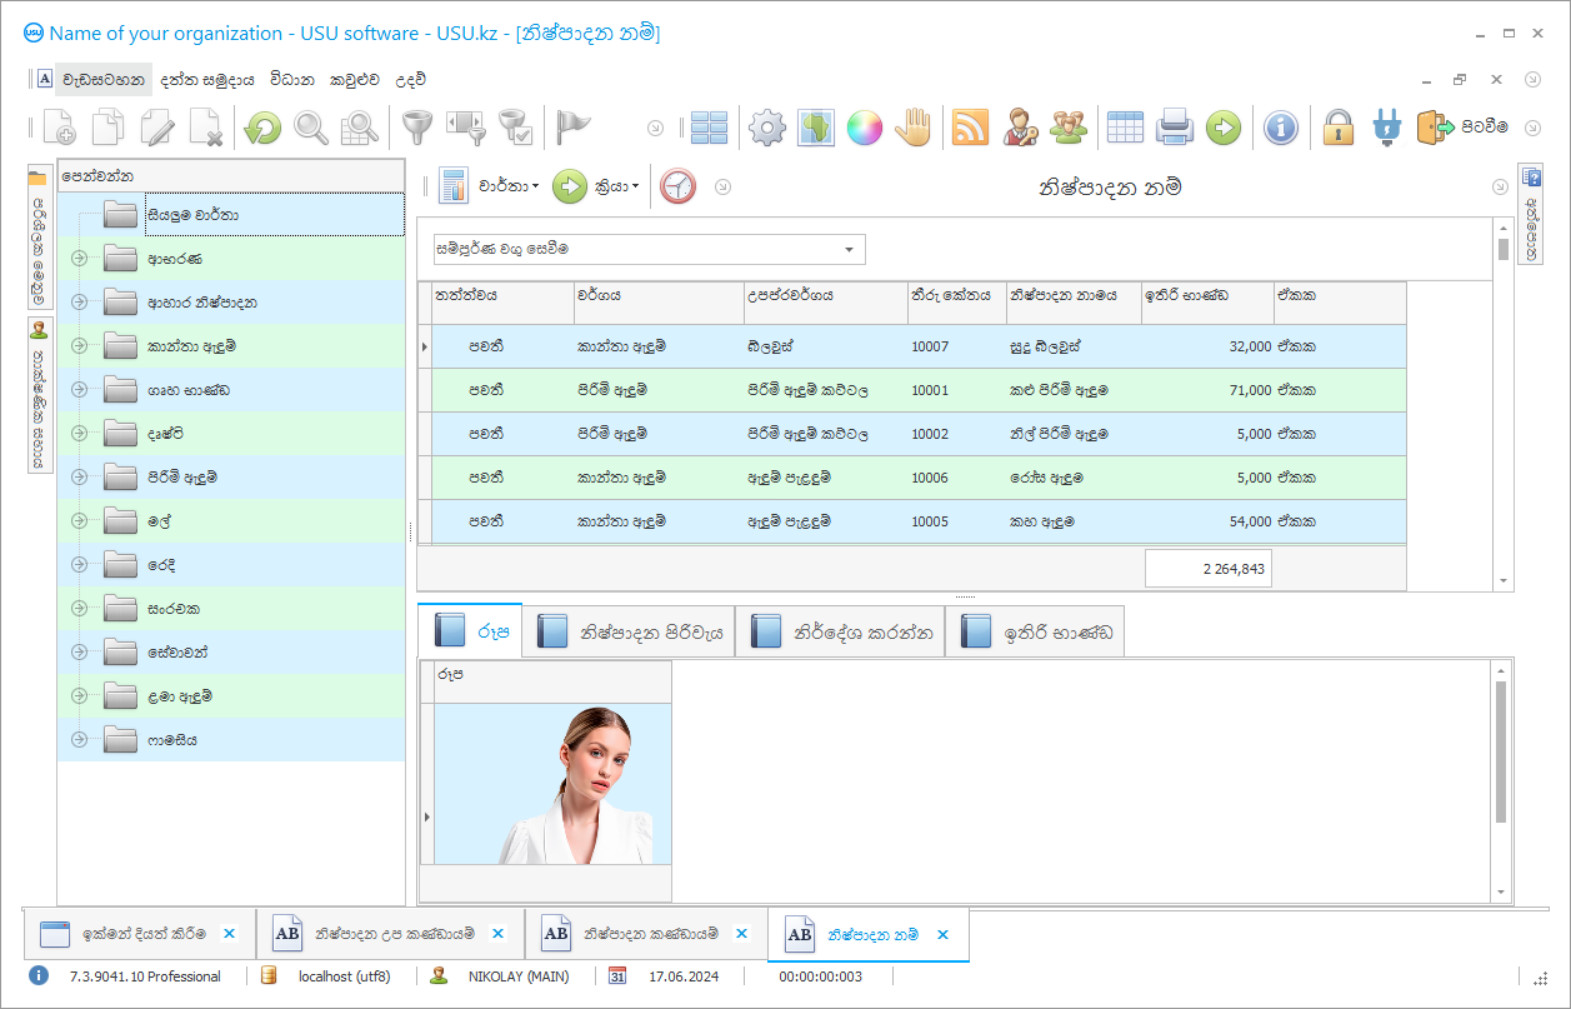
Task: Click the magnifying glass search icon
Action: click(x=311, y=128)
